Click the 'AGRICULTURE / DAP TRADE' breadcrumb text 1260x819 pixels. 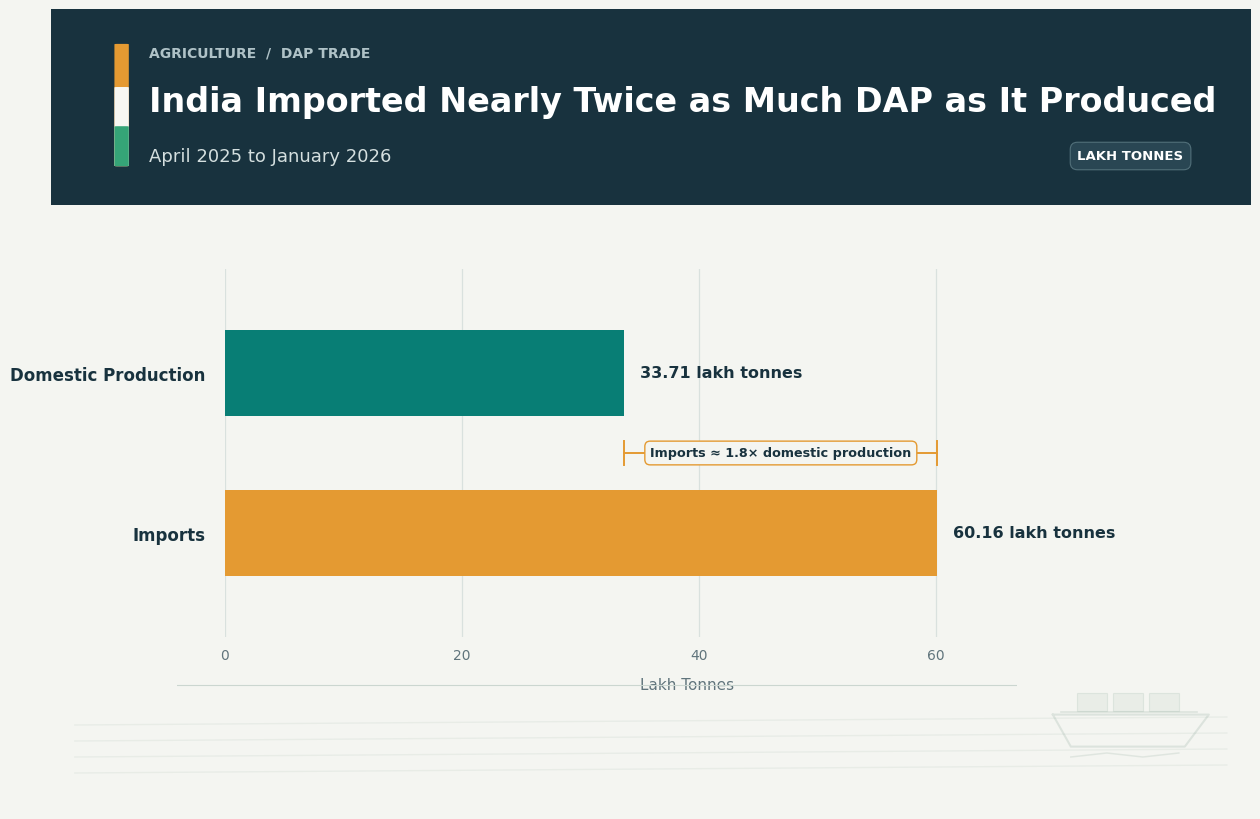point(259,54)
